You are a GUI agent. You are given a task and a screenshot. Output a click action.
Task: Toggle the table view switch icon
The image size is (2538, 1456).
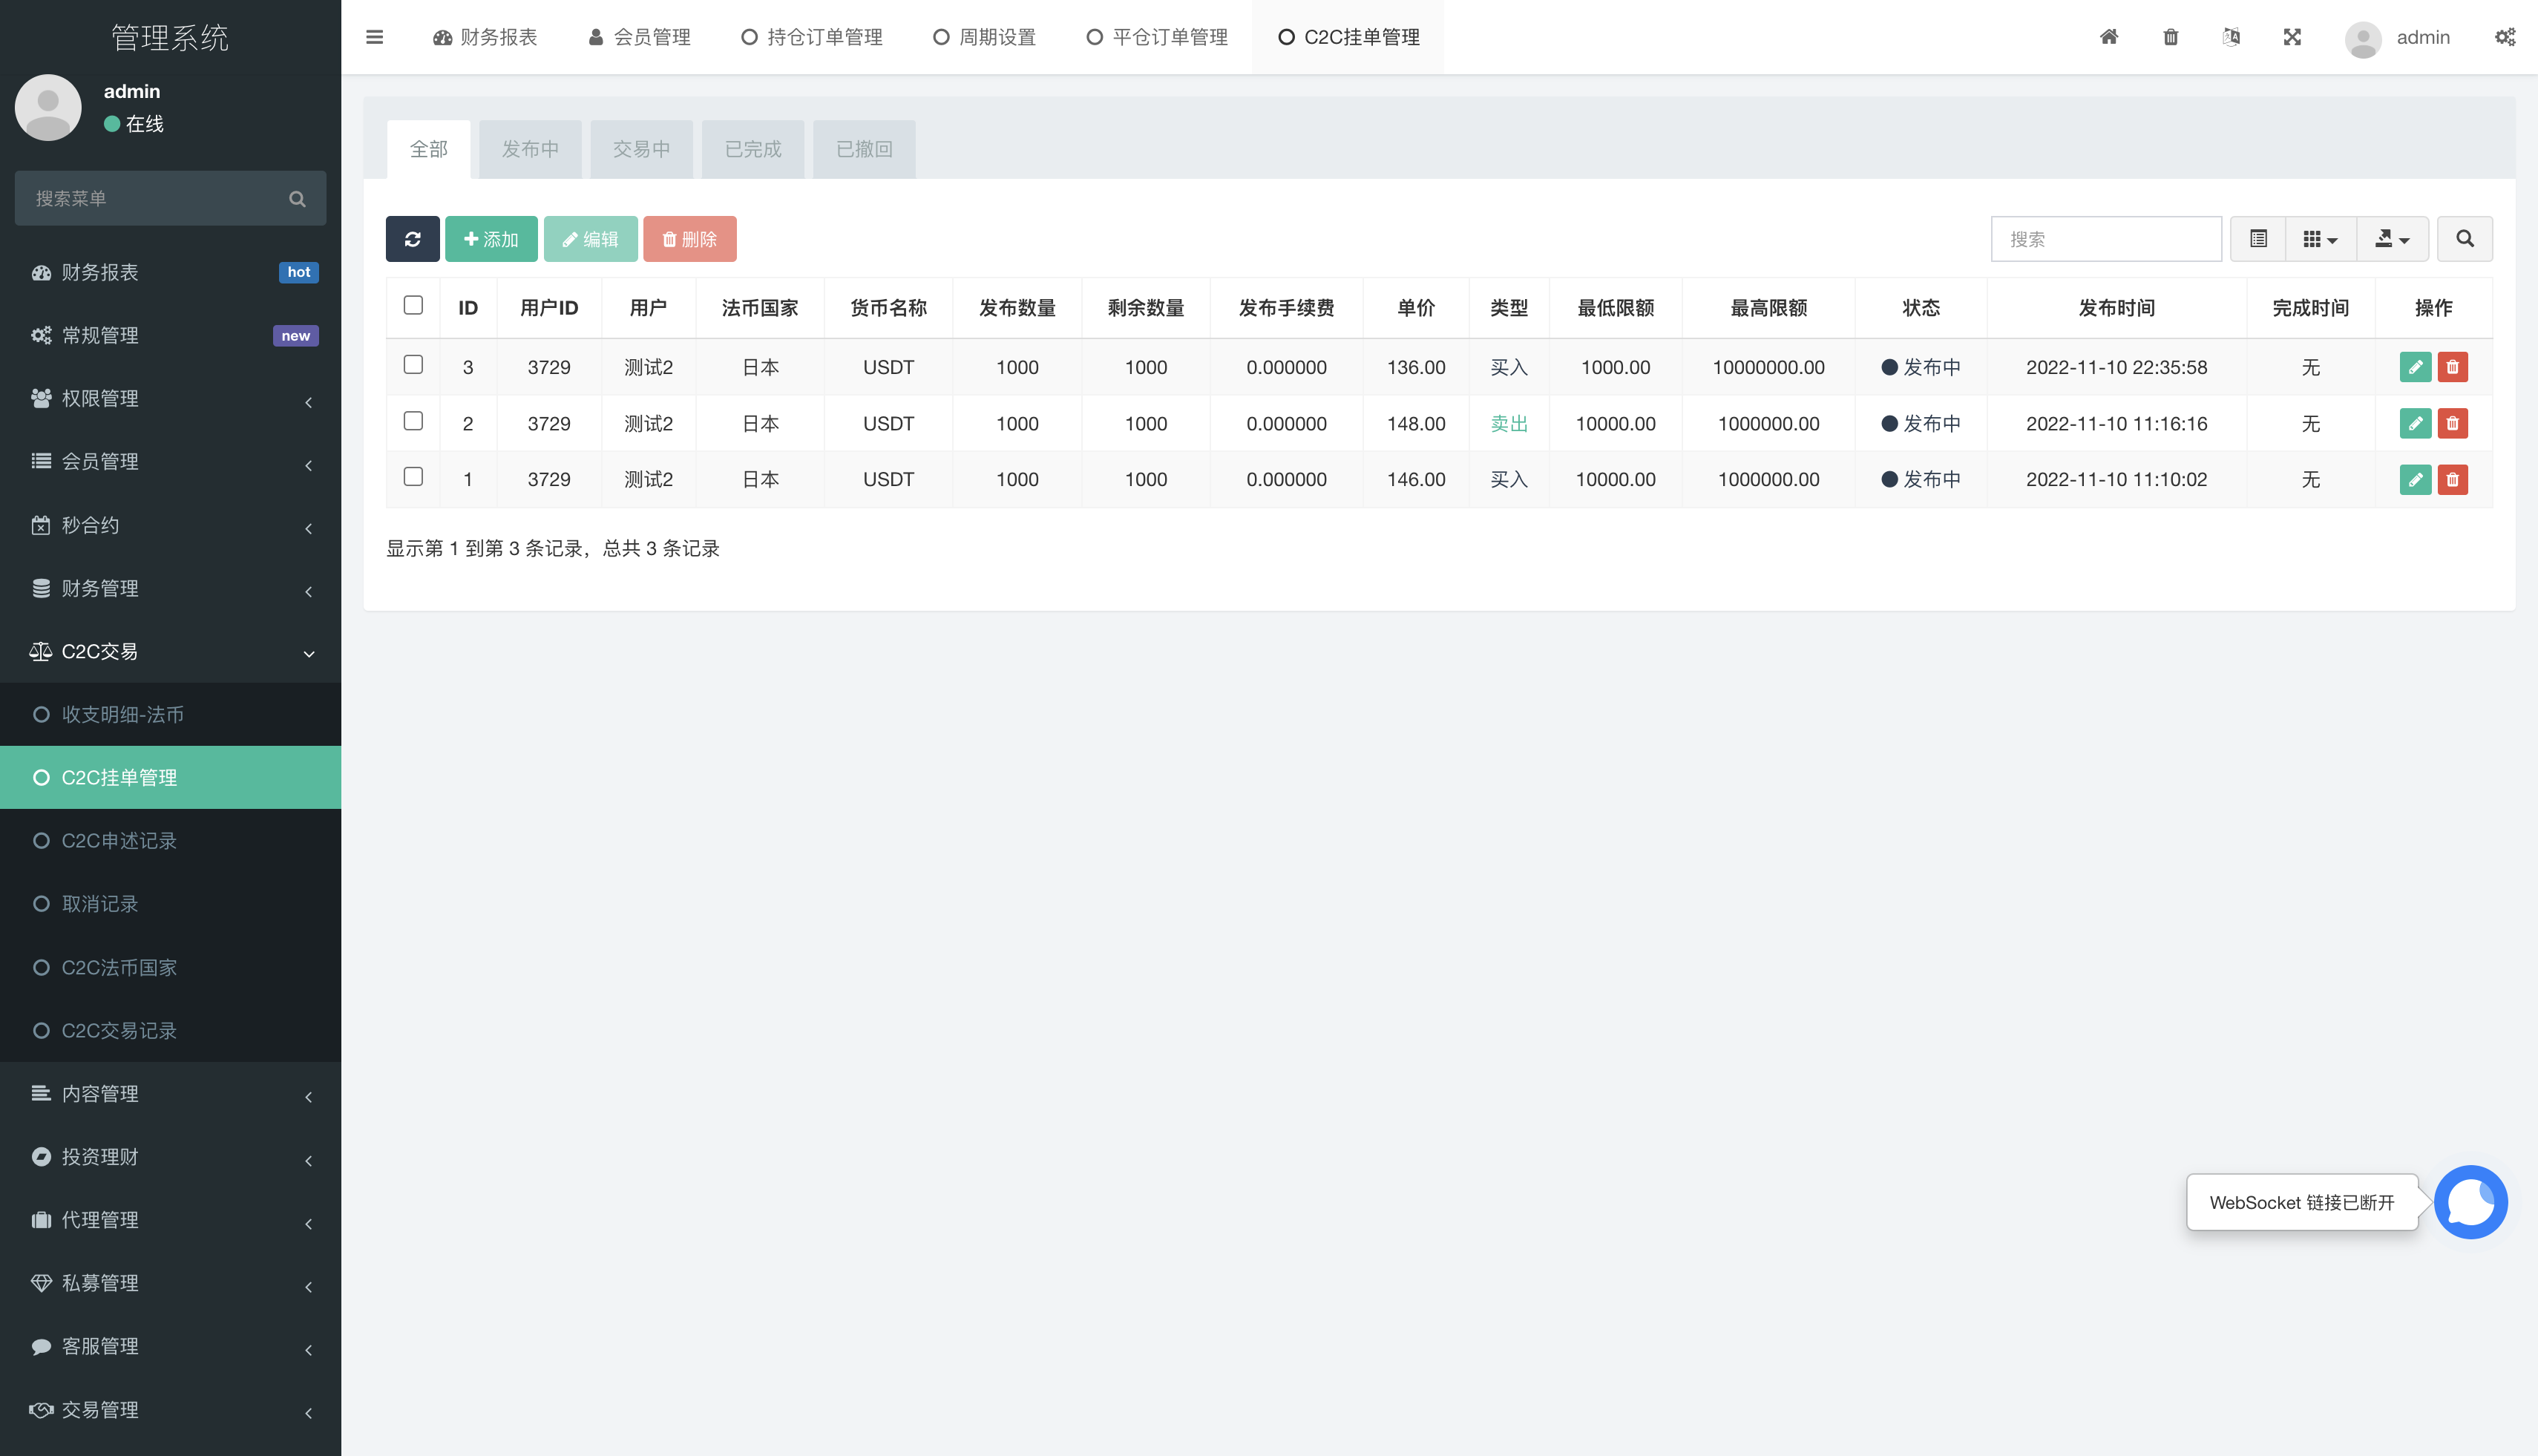coord(2258,239)
